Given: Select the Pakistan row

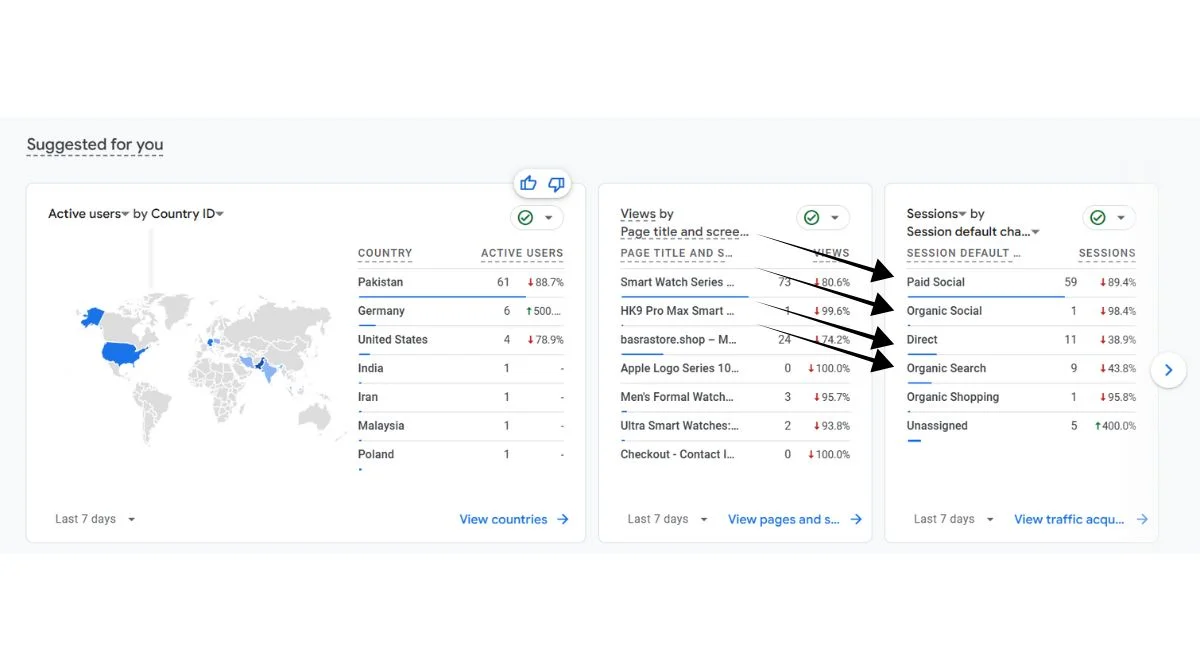Looking at the screenshot, I should (x=461, y=282).
